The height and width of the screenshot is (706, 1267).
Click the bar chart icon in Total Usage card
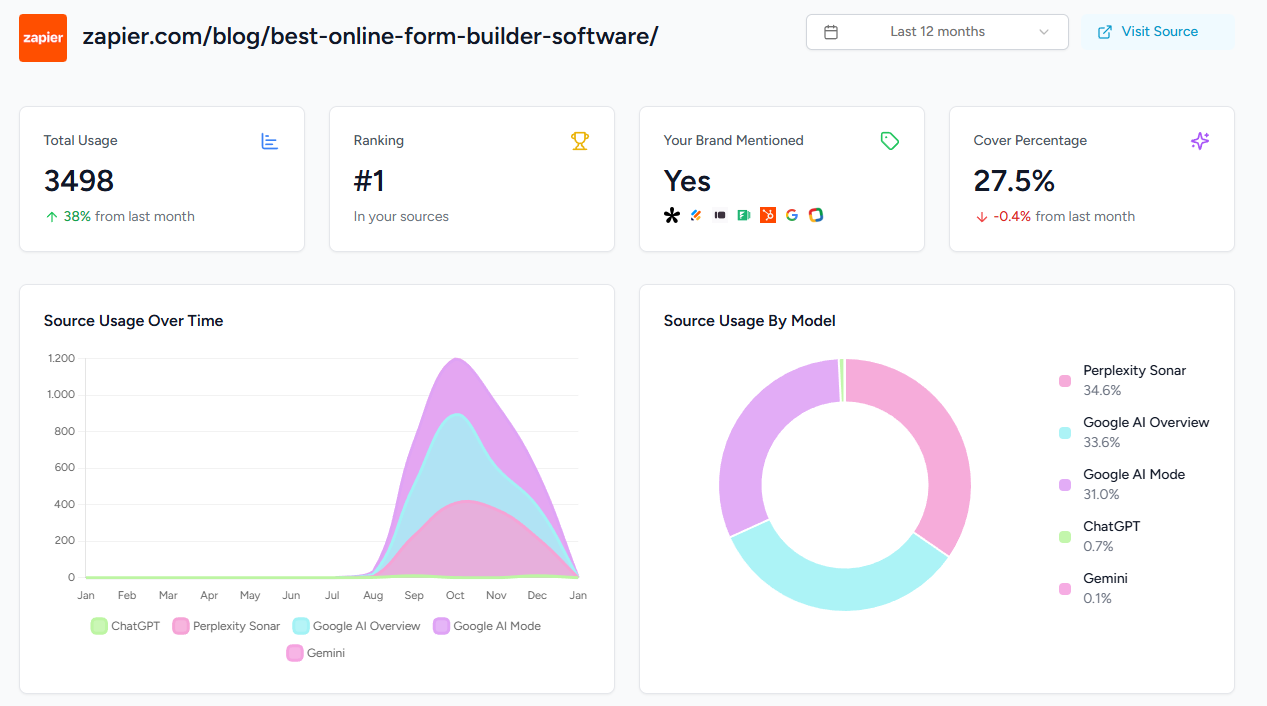coord(269,141)
